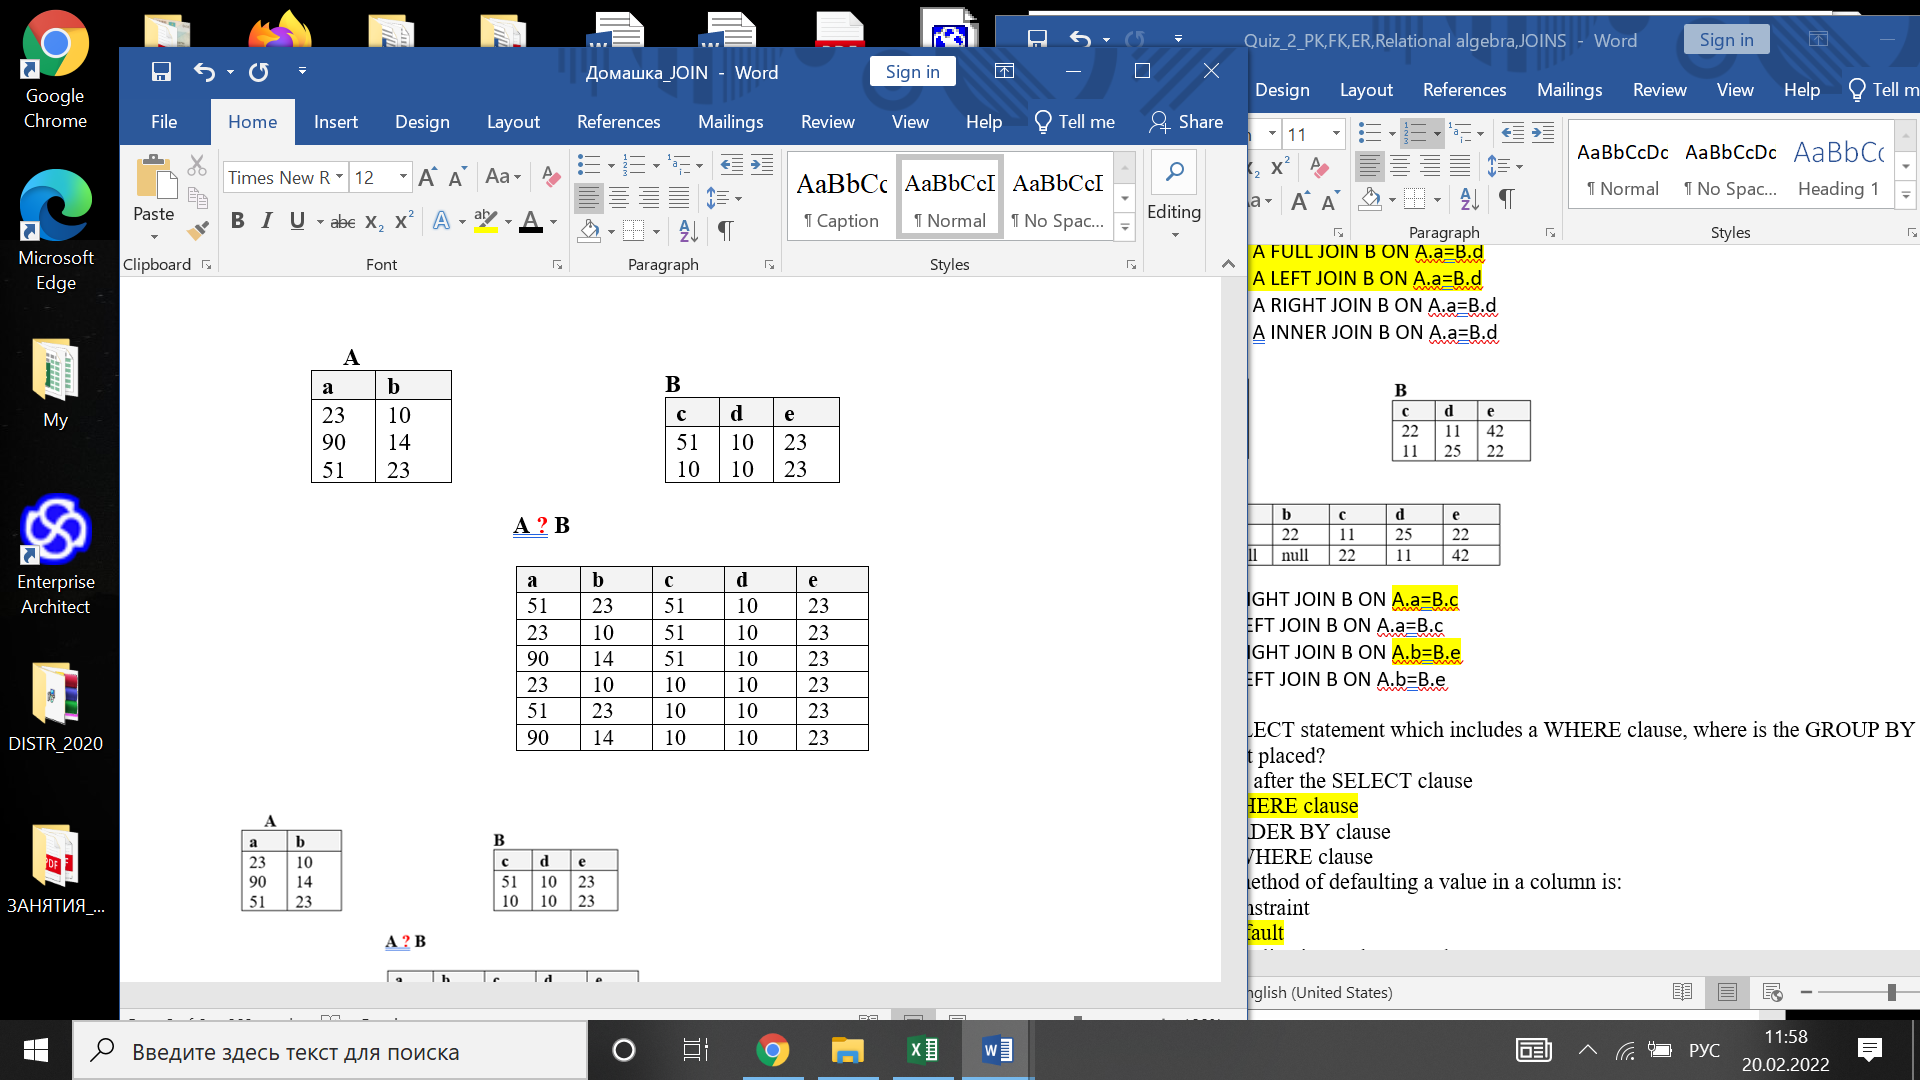This screenshot has height=1080, width=1920.
Task: Open Font dialog launcher in Домашка_JOIN ribbon
Action: point(558,265)
